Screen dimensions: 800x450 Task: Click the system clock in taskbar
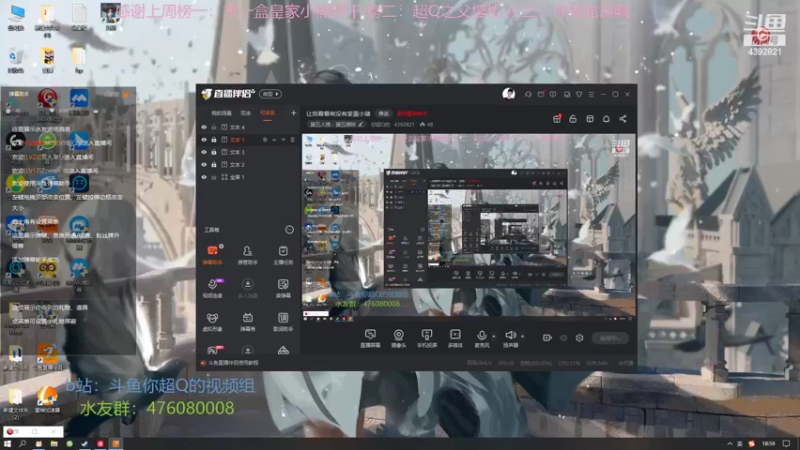click(769, 444)
